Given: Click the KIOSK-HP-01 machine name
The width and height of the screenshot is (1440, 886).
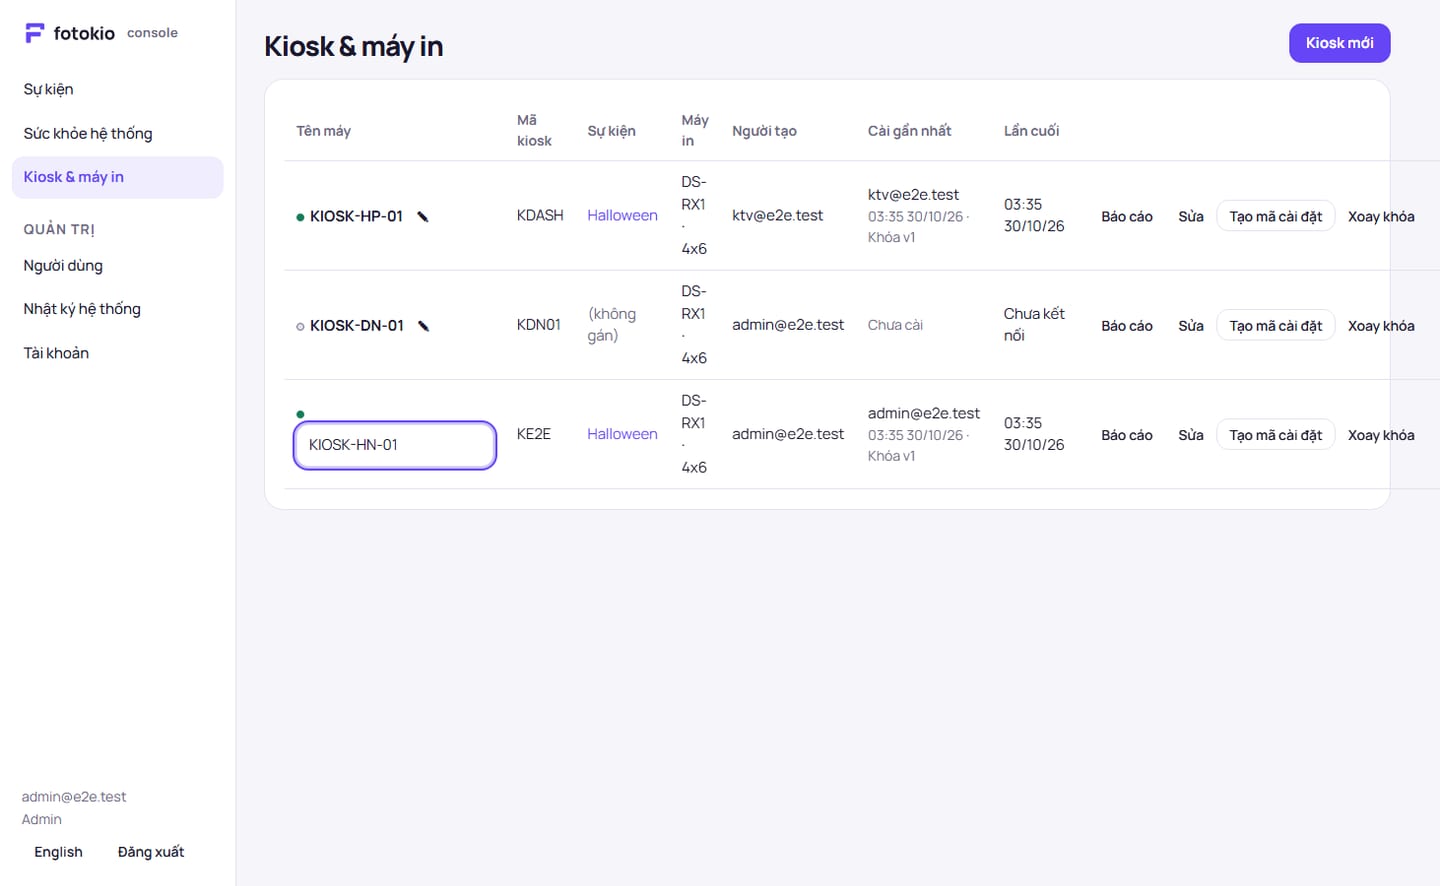Looking at the screenshot, I should click(x=356, y=216).
